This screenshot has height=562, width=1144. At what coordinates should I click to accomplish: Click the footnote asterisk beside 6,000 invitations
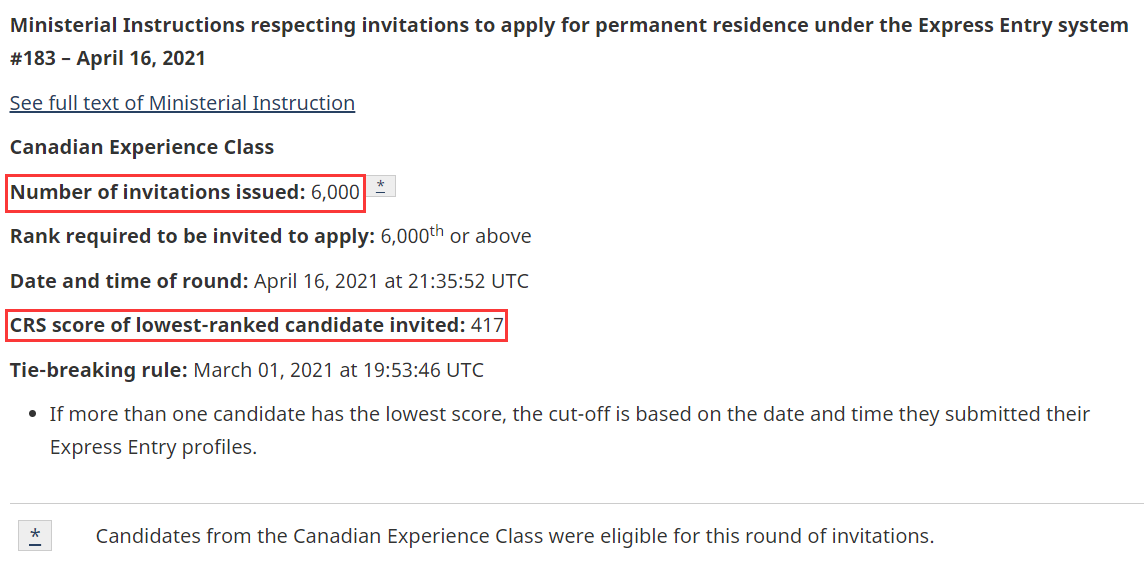381,186
